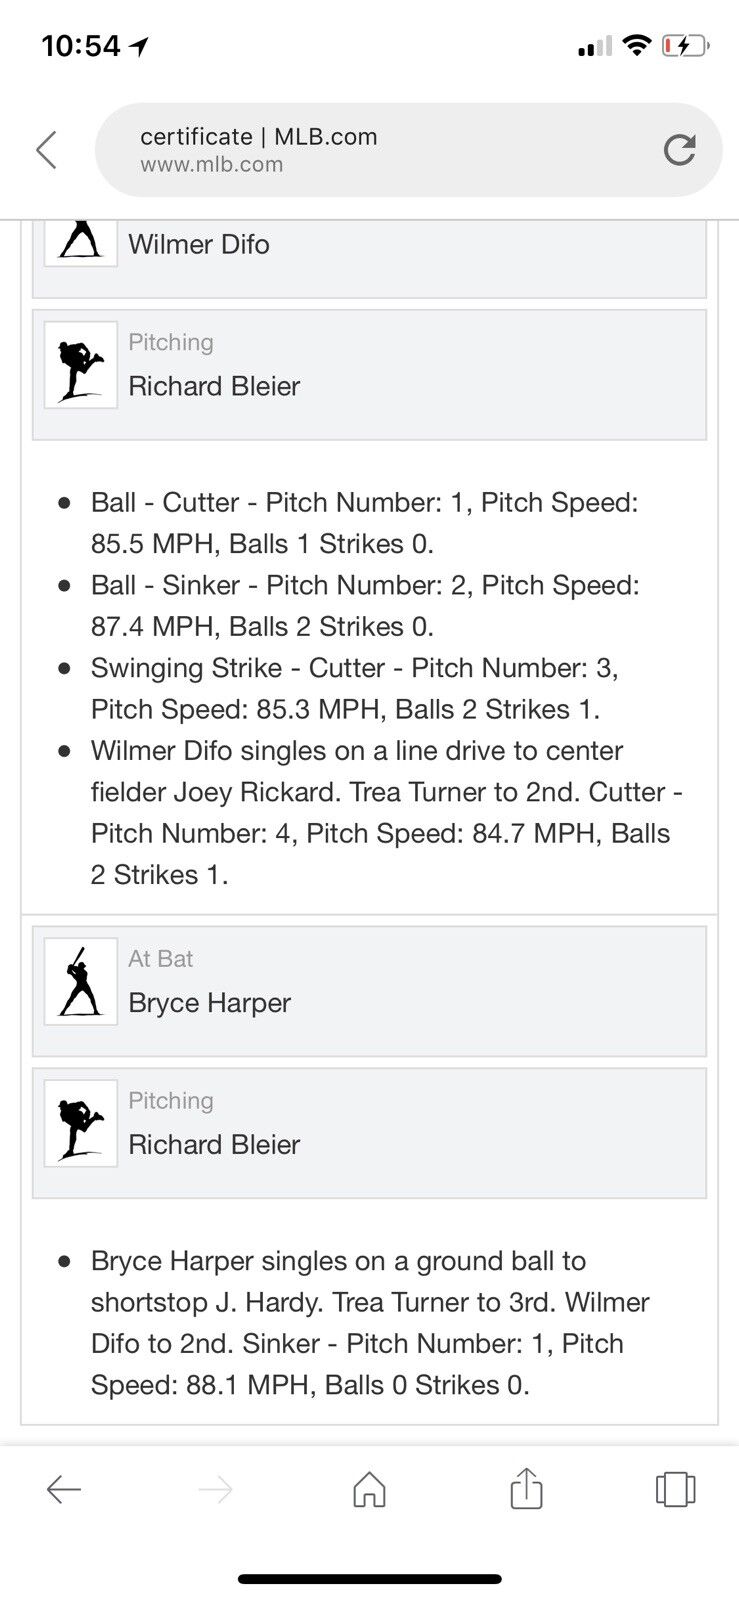The width and height of the screenshot is (739, 1600).
Task: Tap the MLB.com address bar
Action: pos(380,150)
